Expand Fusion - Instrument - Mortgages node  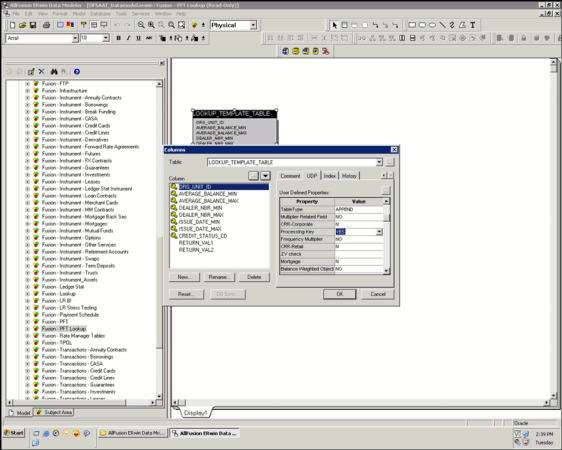pos(27,224)
